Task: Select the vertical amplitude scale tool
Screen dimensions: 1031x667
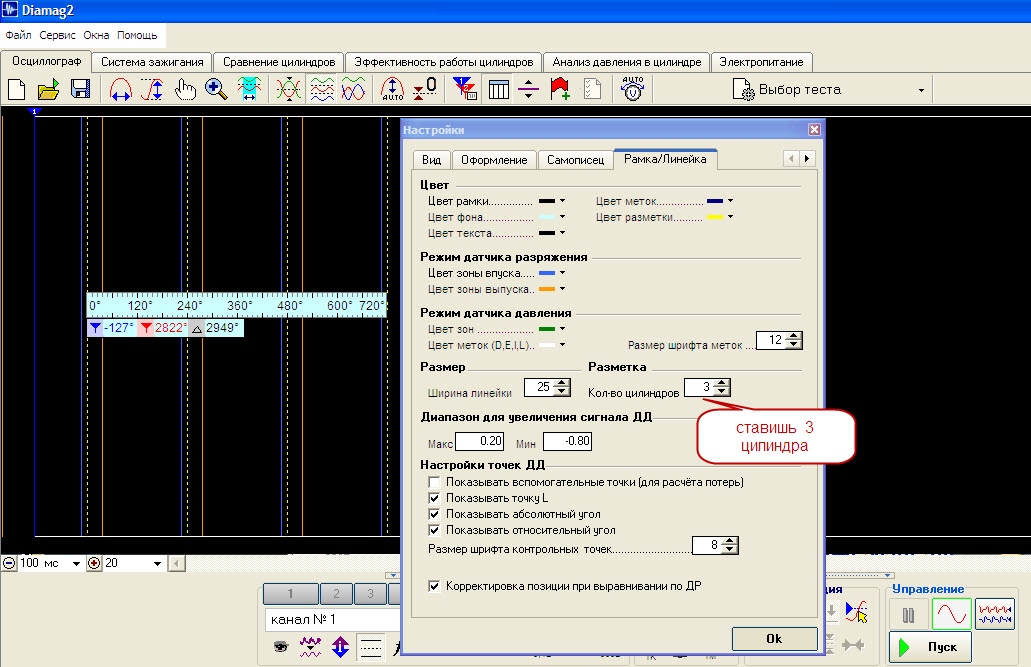Action: coord(152,89)
